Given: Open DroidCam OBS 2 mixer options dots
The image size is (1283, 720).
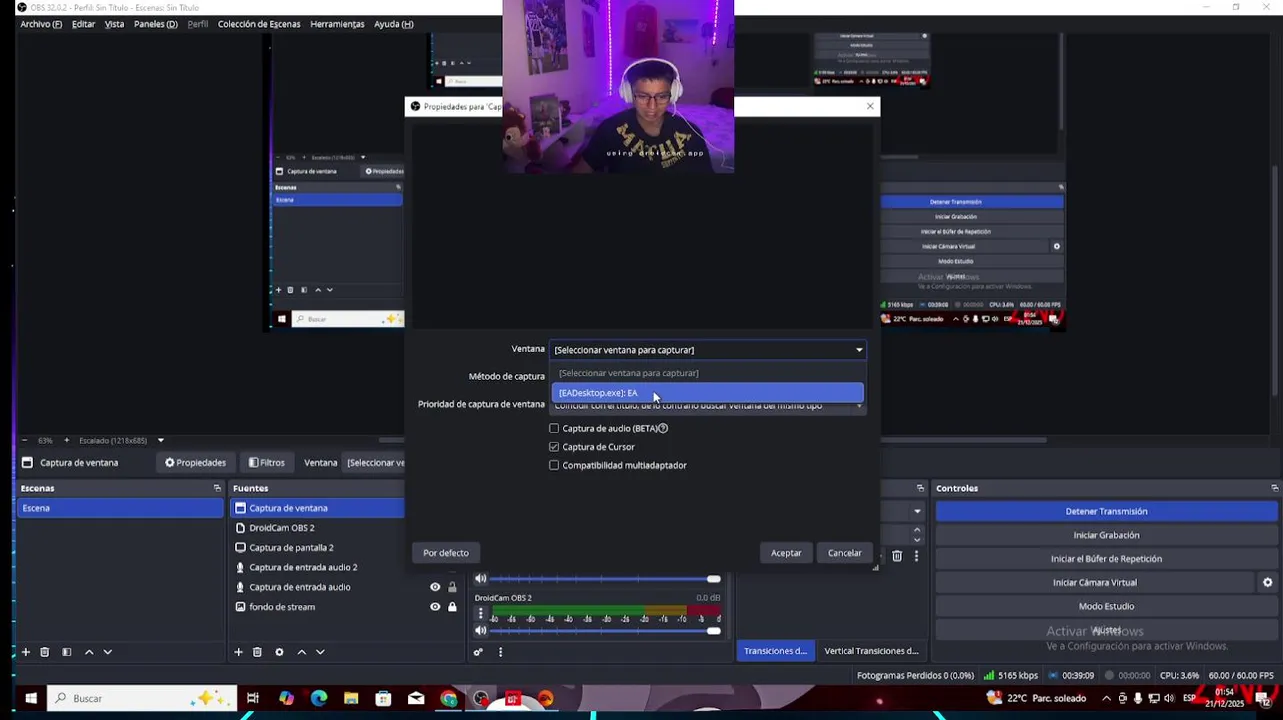Looking at the screenshot, I should [x=480, y=613].
